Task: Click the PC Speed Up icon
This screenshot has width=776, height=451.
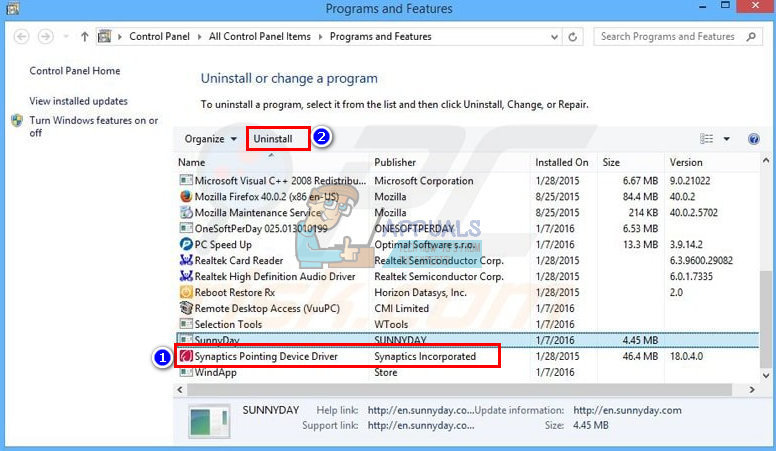Action: click(x=186, y=244)
